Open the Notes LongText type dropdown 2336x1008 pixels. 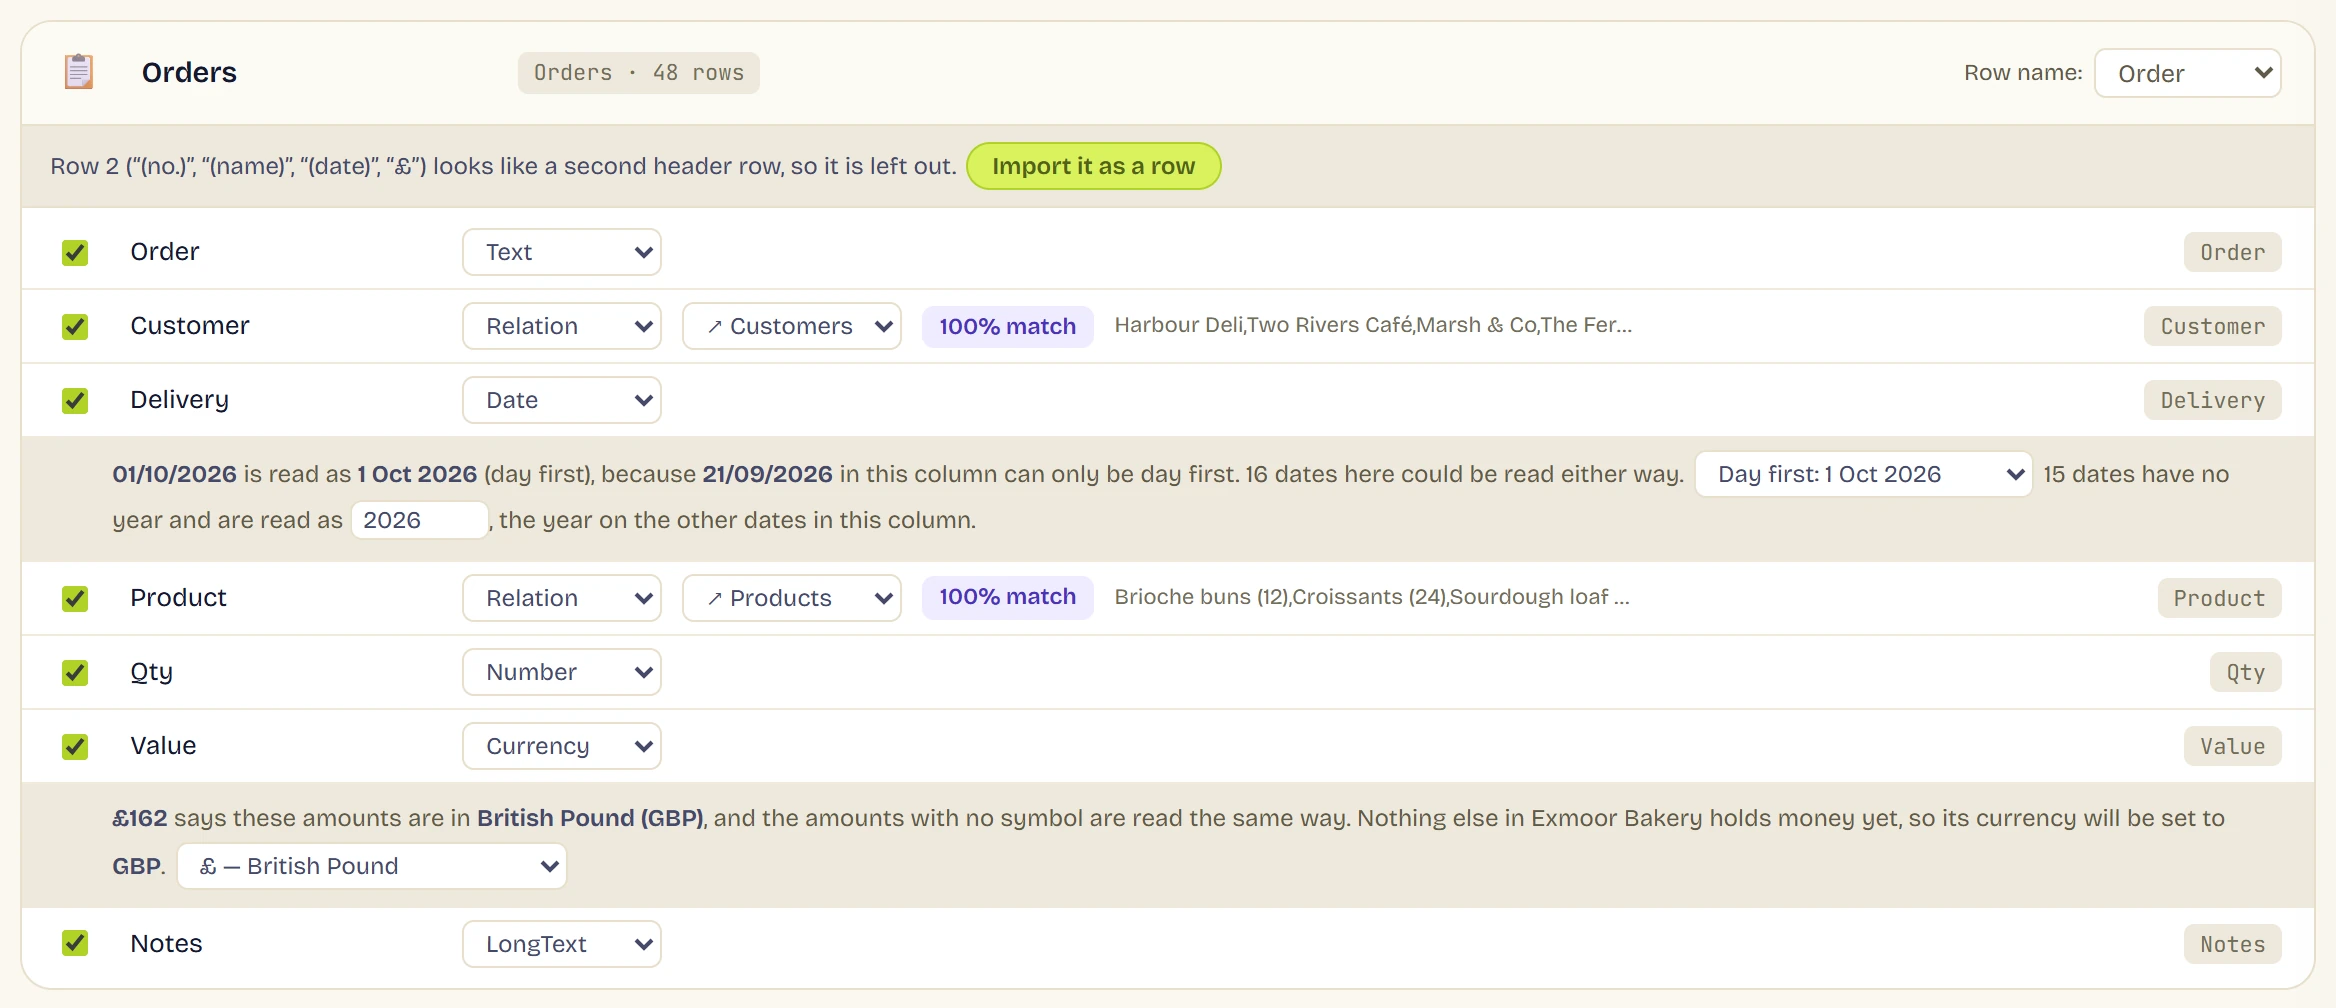click(x=562, y=944)
